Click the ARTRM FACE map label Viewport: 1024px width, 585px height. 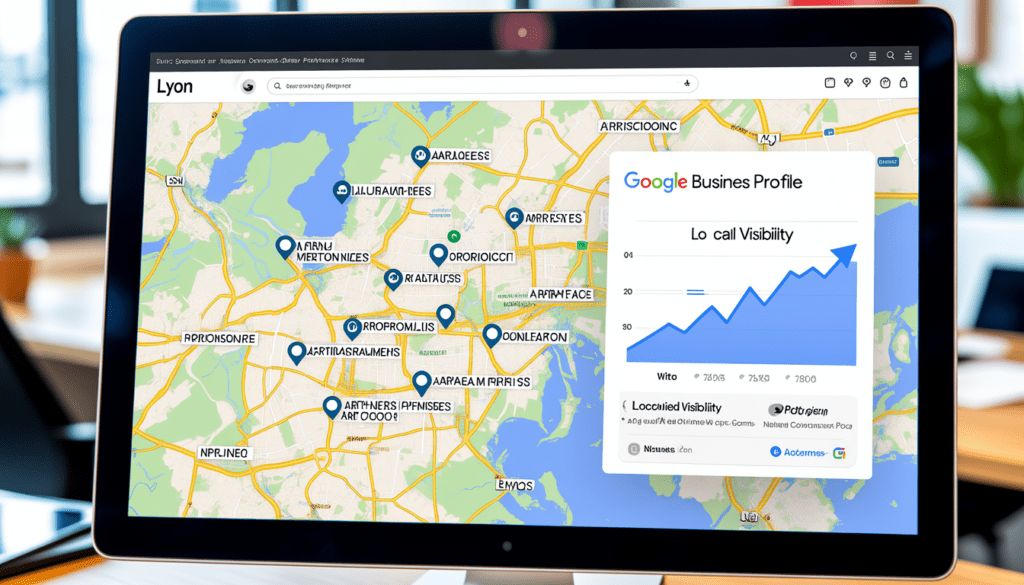560,294
